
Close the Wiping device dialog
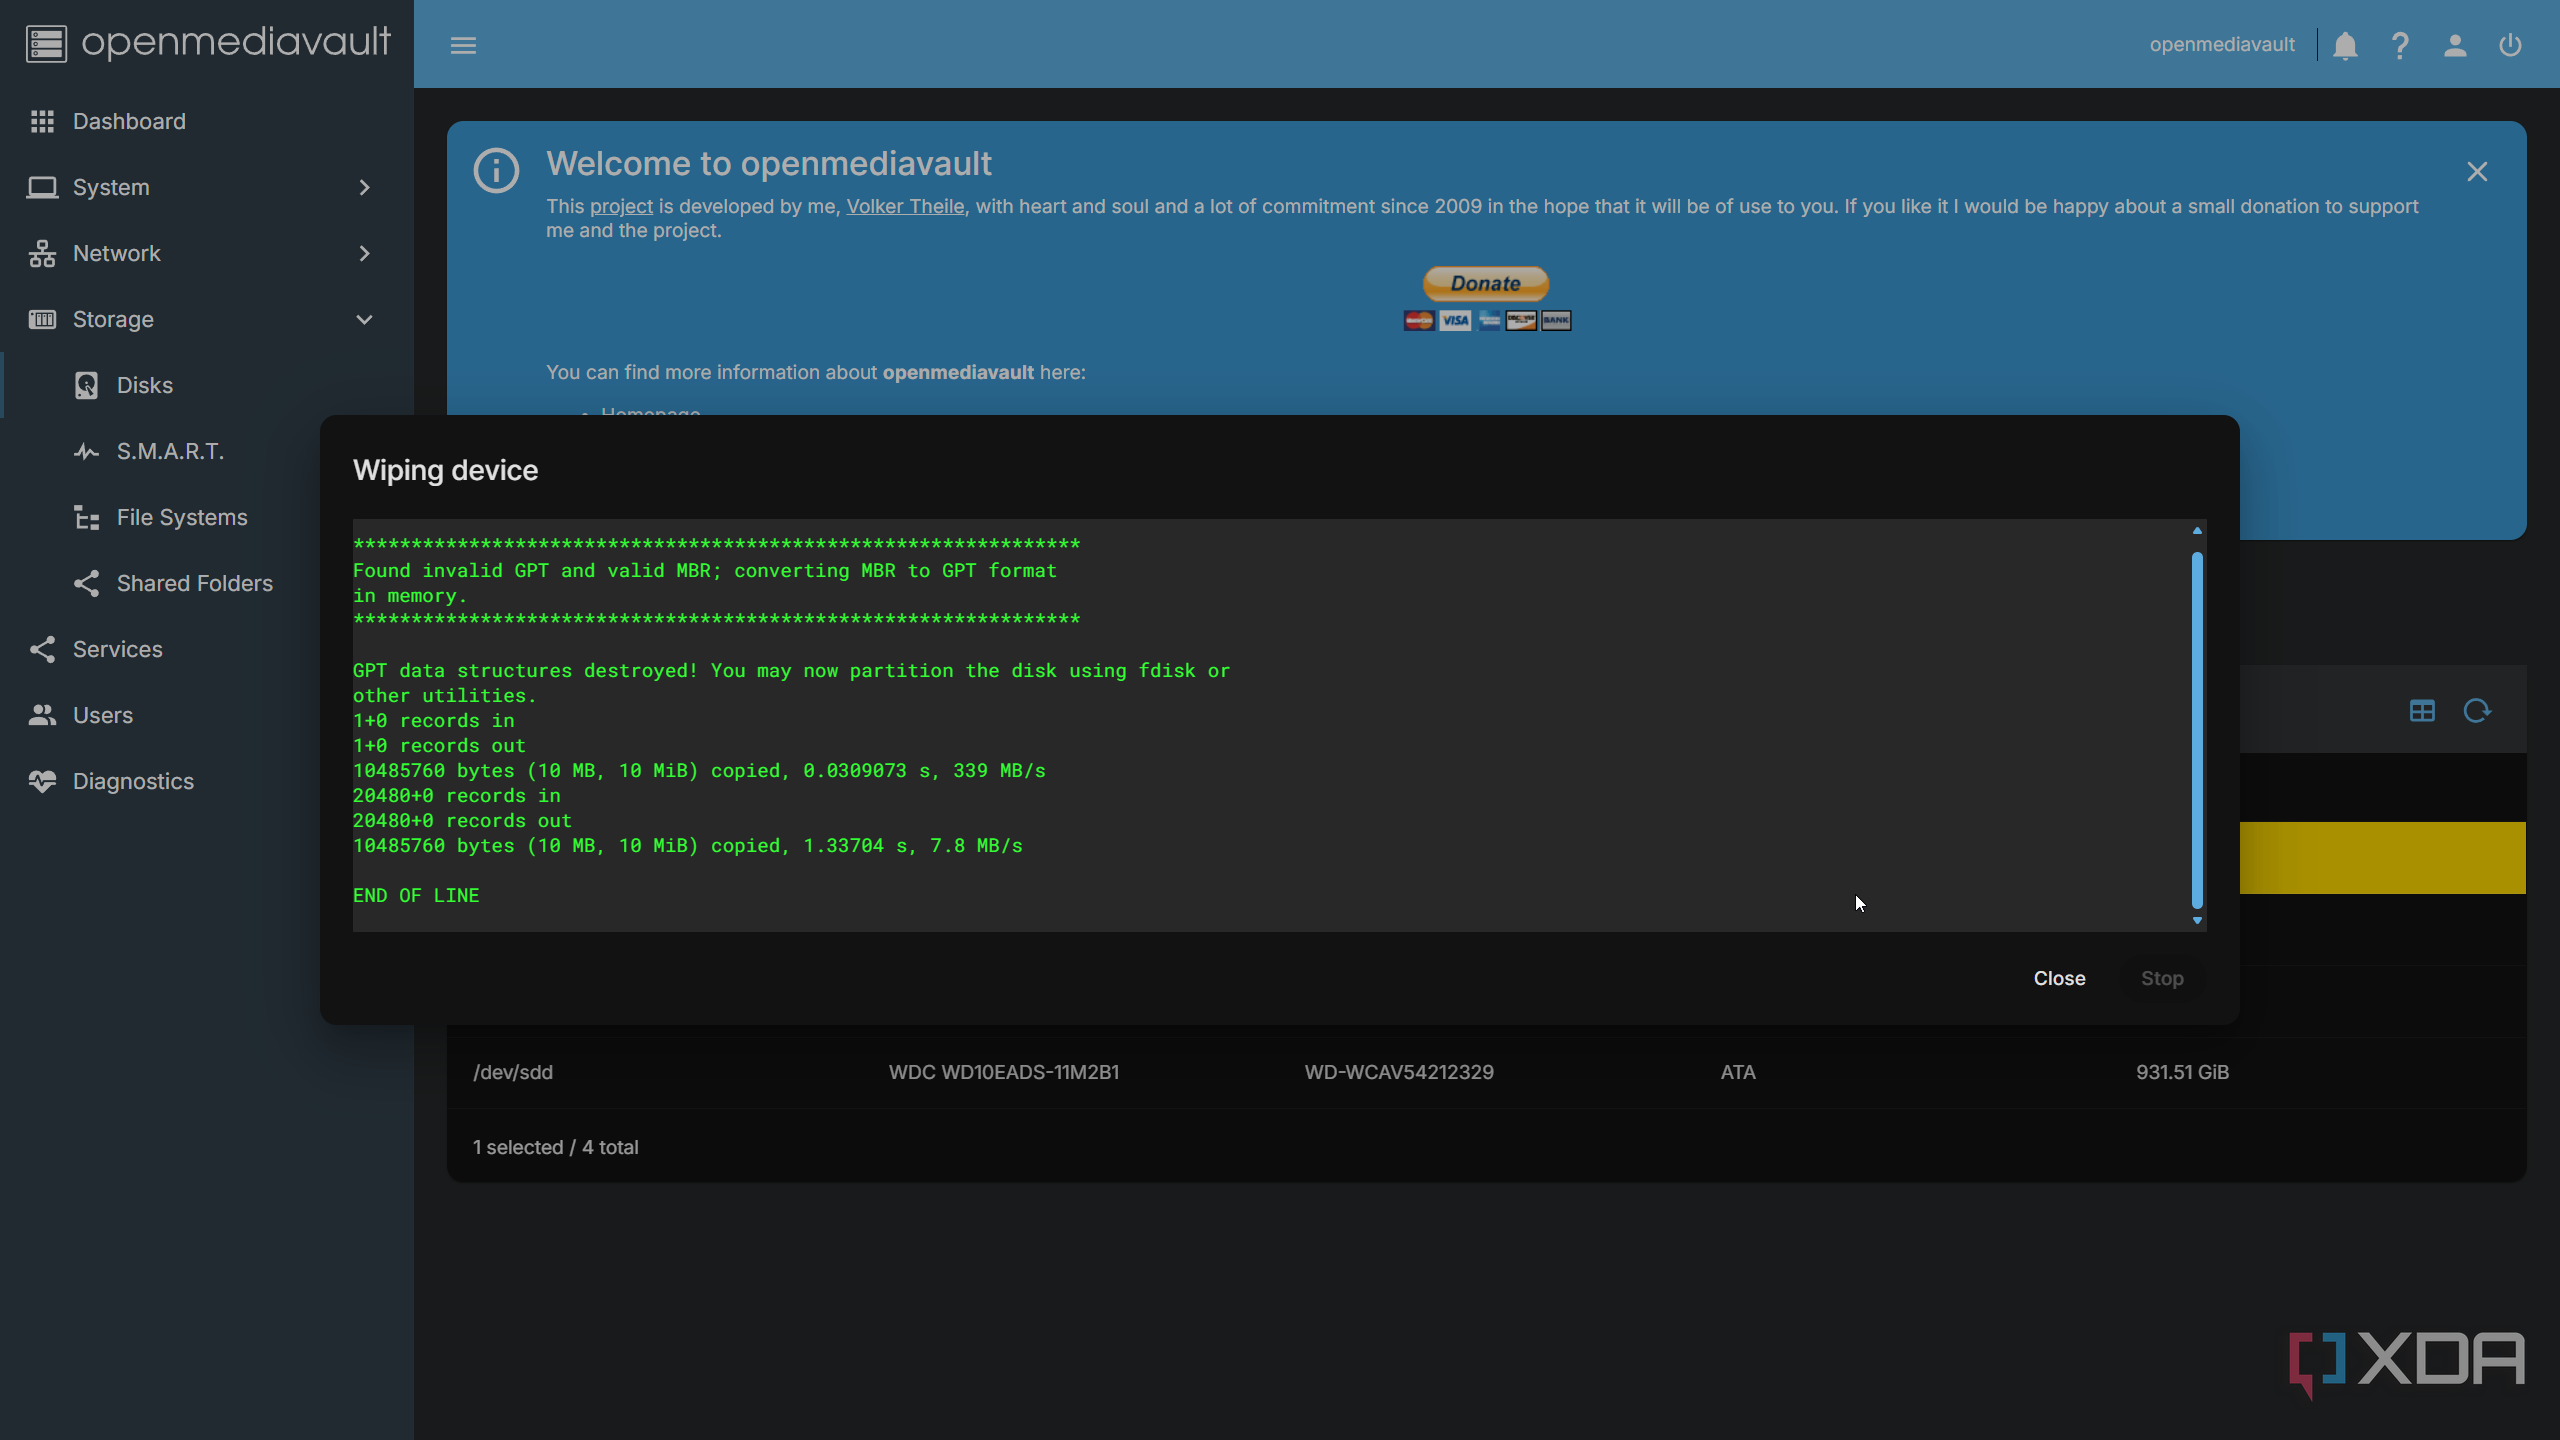tap(2059, 978)
